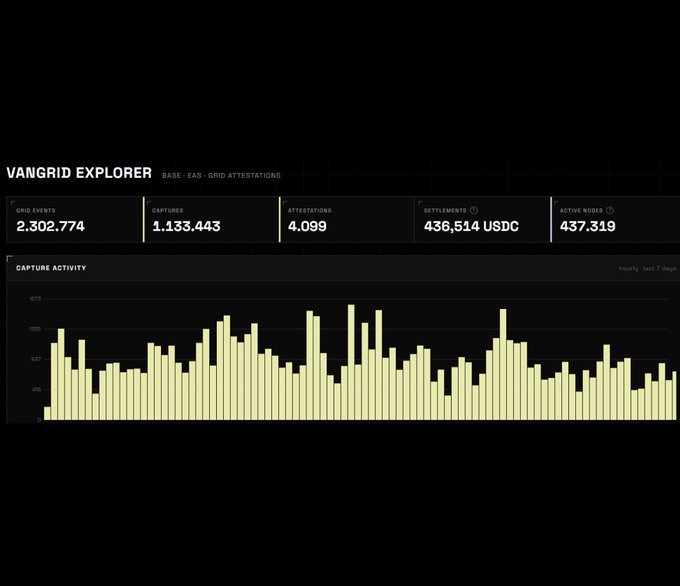Click the 0 y-axis label

coord(39,420)
